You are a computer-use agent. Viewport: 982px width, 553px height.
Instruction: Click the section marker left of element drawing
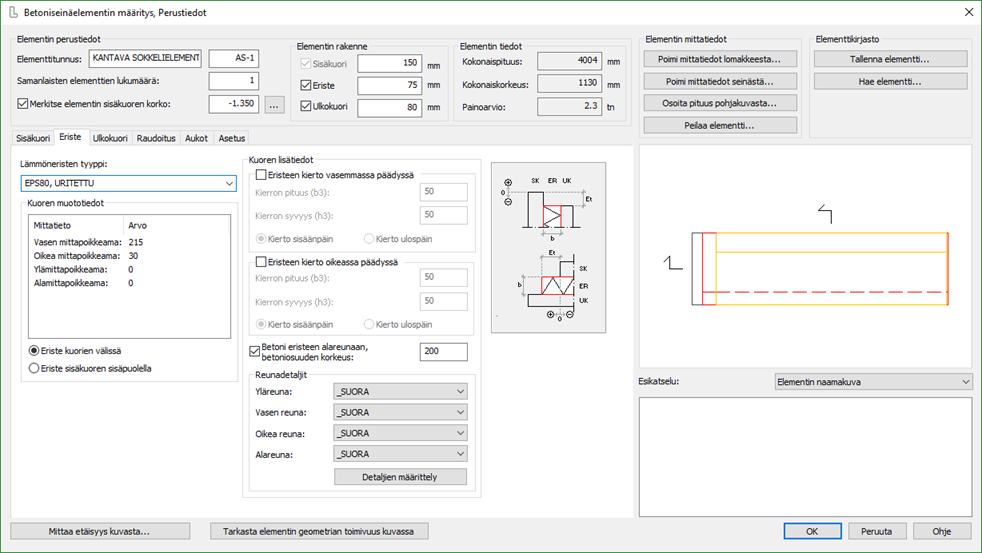[x=673, y=262]
